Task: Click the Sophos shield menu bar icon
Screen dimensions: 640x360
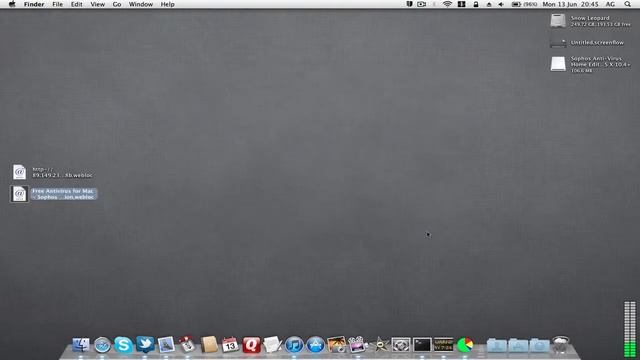Action: pos(409,4)
